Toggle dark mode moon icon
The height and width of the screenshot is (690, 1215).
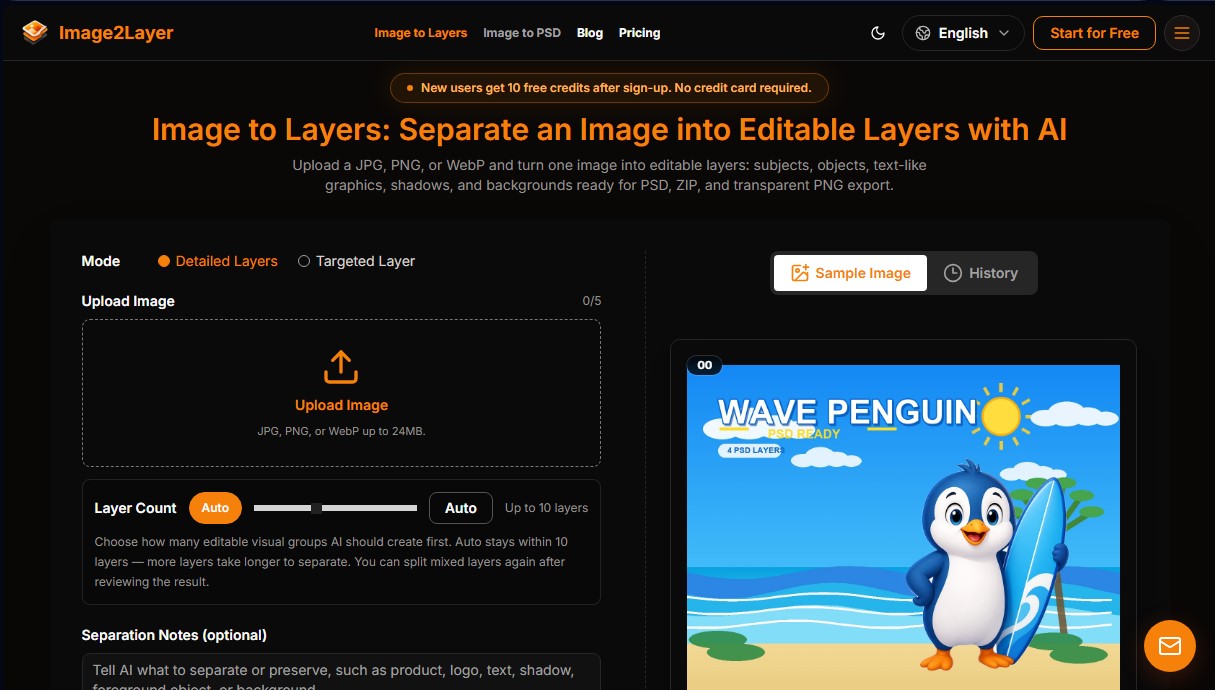878,33
